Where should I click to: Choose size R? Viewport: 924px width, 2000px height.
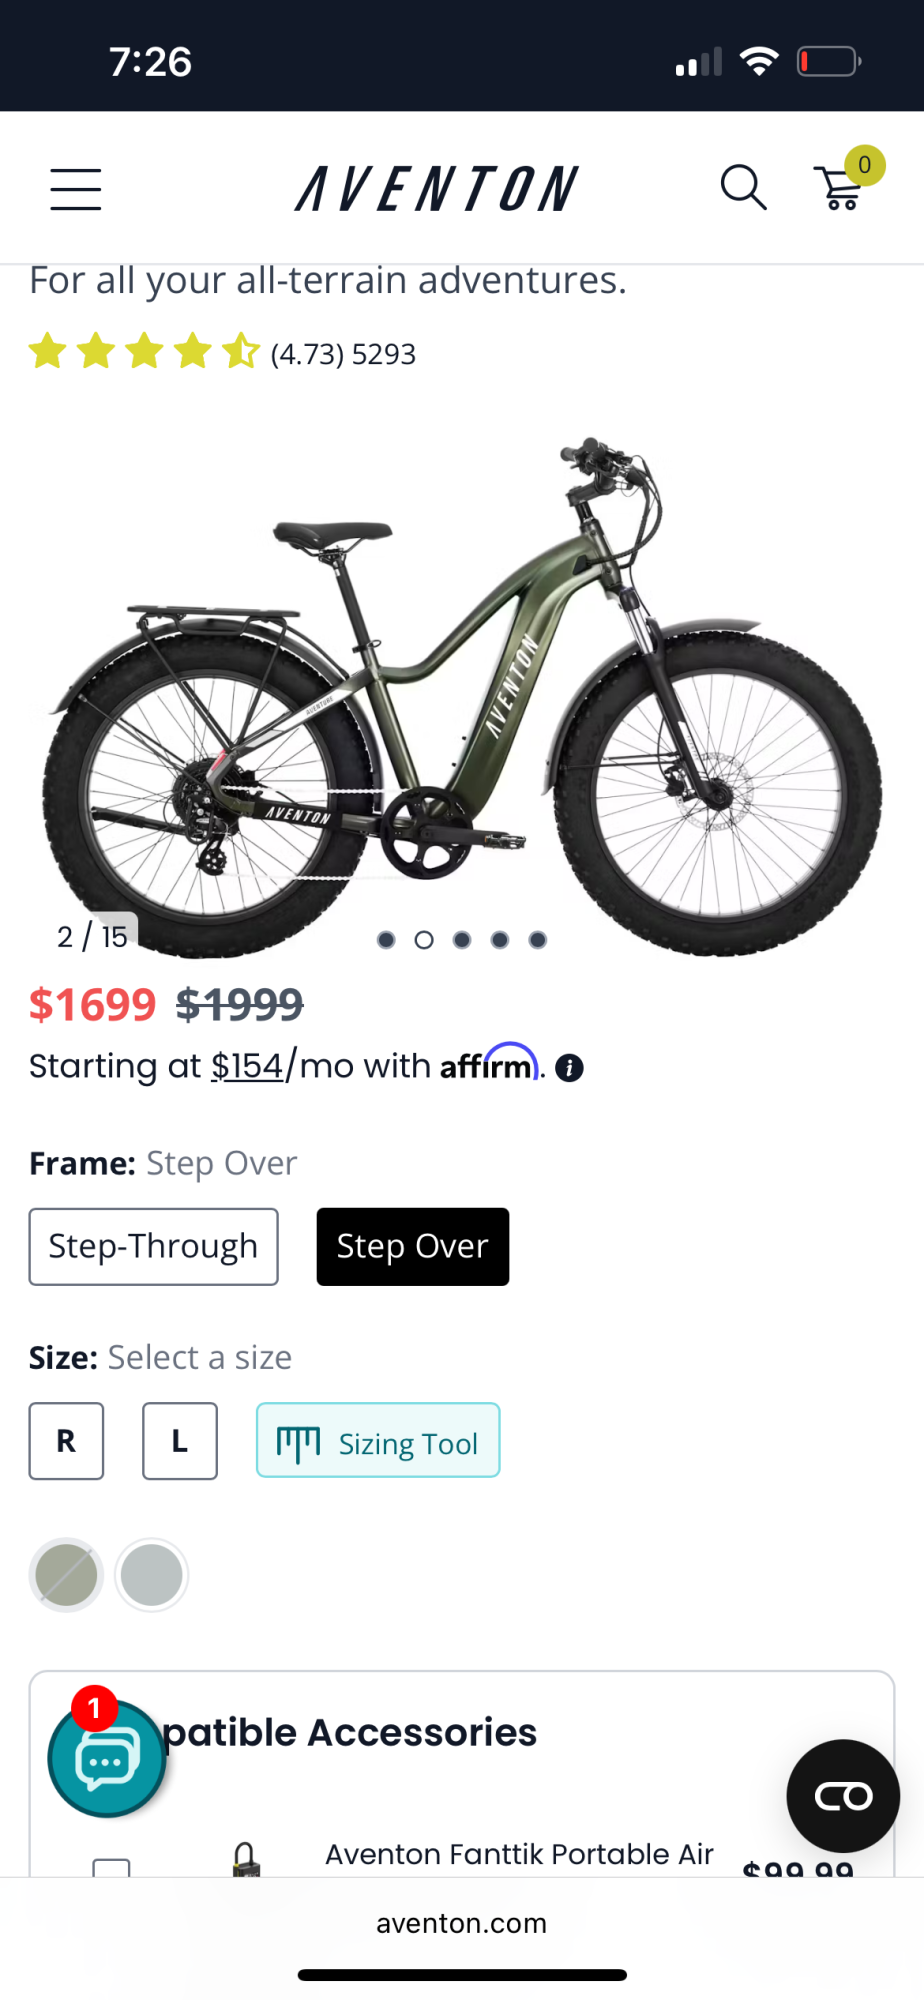click(x=66, y=1441)
